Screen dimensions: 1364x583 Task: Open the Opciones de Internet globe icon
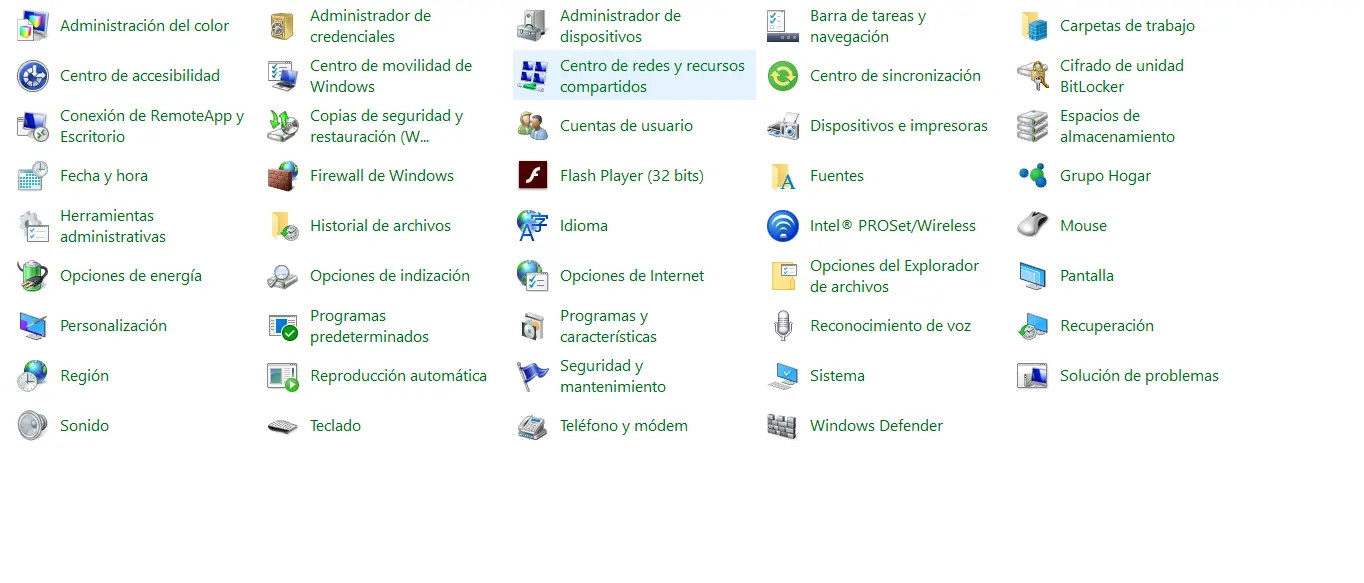pos(533,276)
